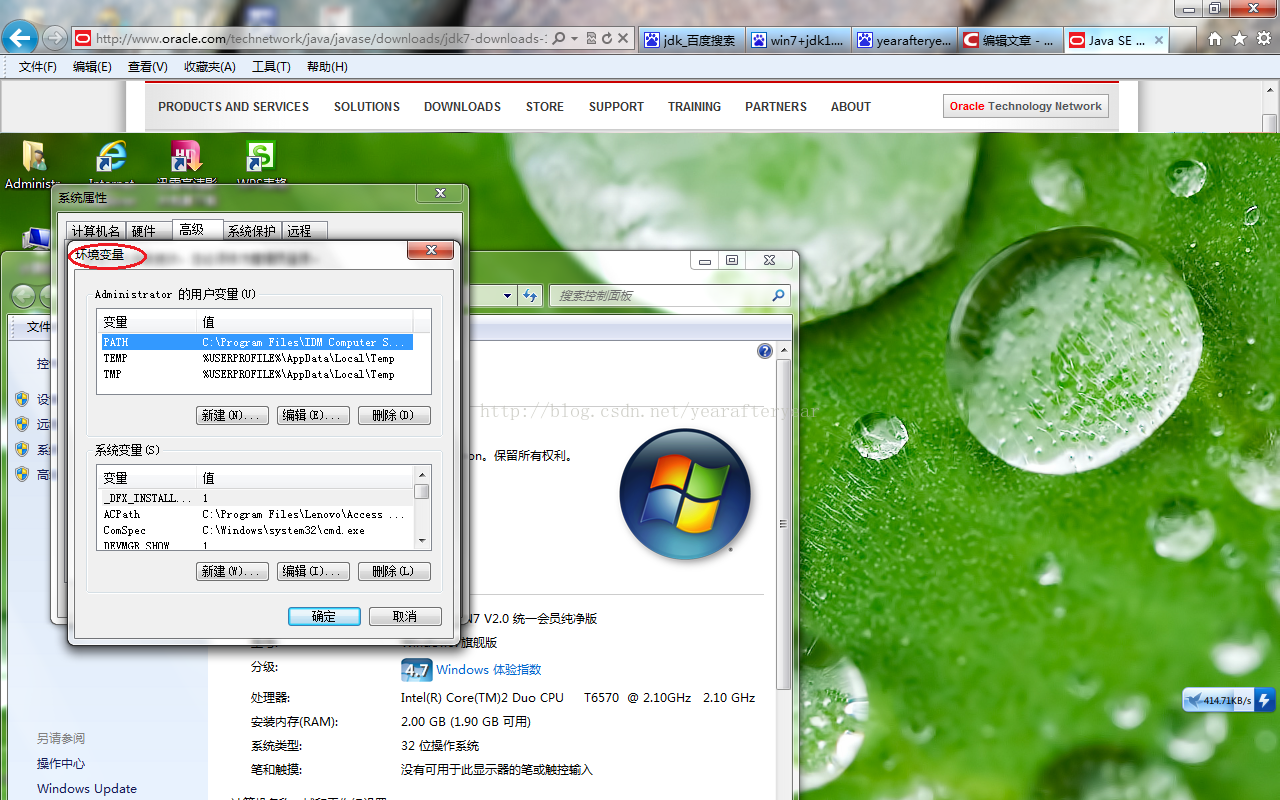Viewport: 1280px width, 800px height.
Task: Open the STORE navigation link
Action: (x=545, y=107)
